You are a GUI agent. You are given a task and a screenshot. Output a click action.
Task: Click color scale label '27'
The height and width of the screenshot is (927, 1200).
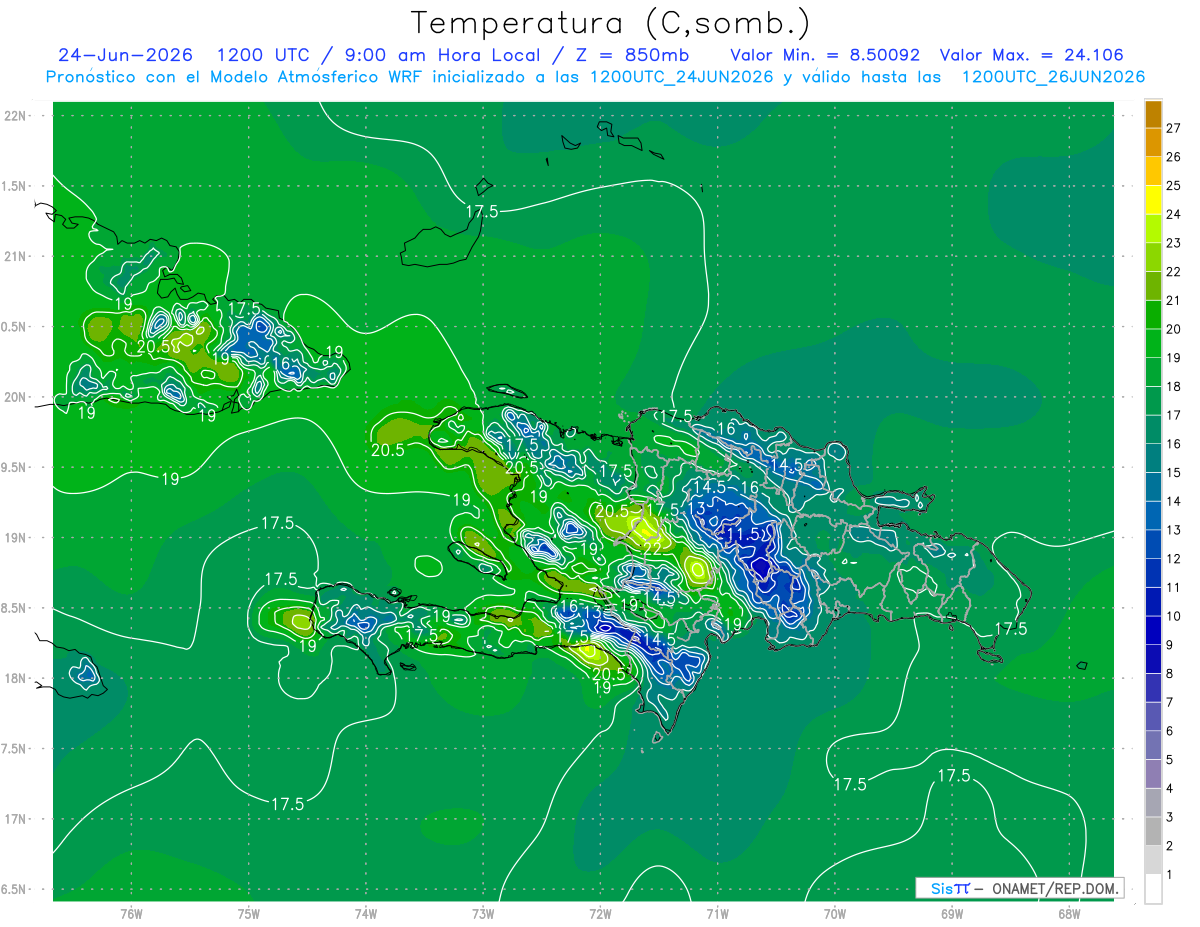click(x=1173, y=128)
